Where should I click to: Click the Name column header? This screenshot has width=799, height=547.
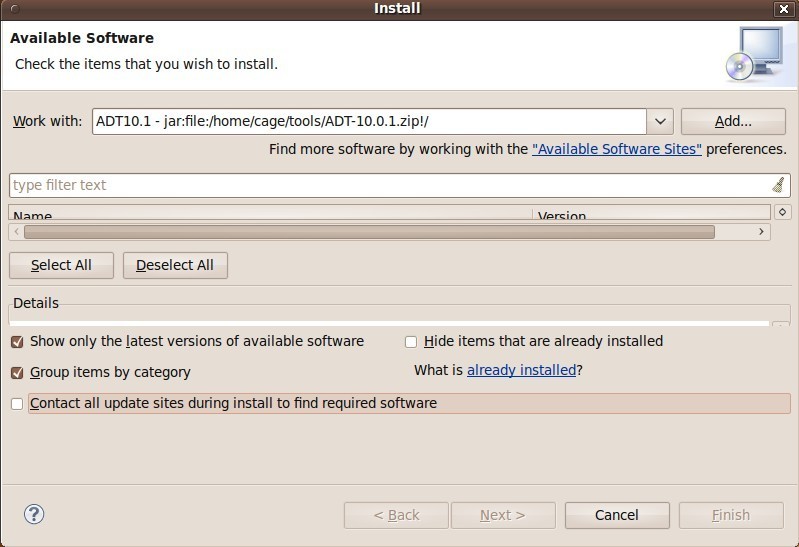[x=270, y=213]
